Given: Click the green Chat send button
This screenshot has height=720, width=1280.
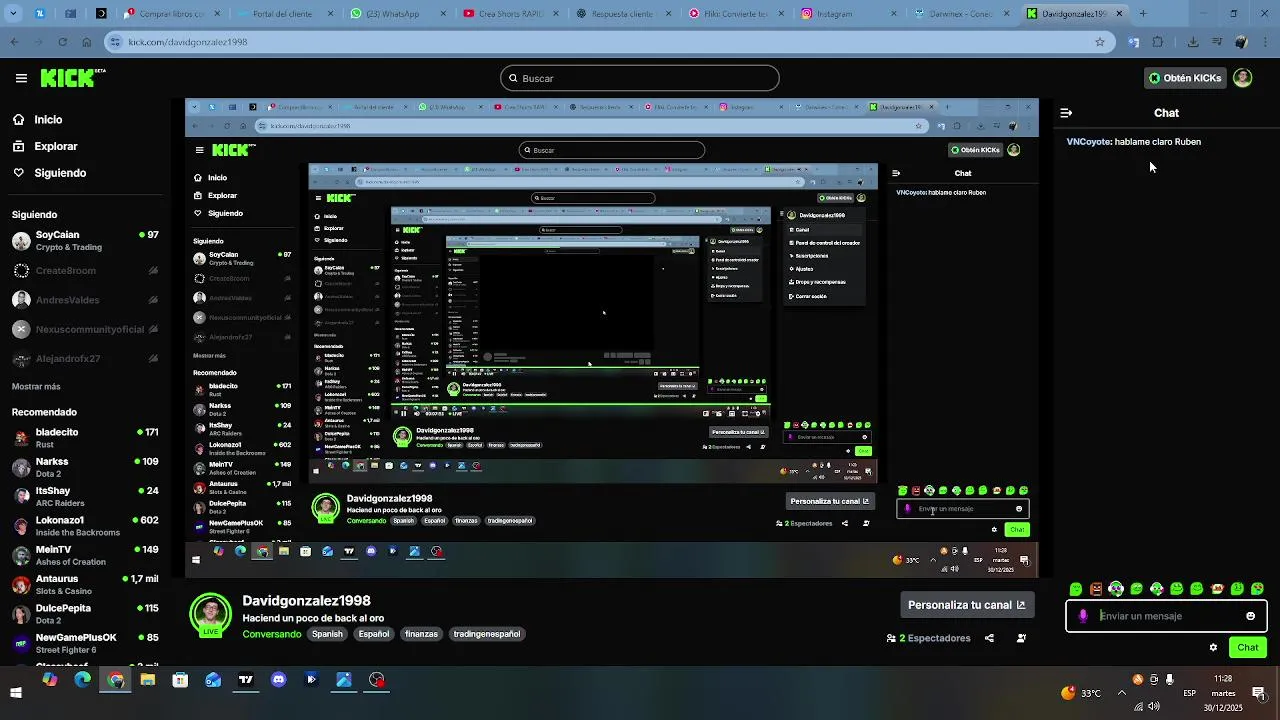Looking at the screenshot, I should click(1248, 647).
